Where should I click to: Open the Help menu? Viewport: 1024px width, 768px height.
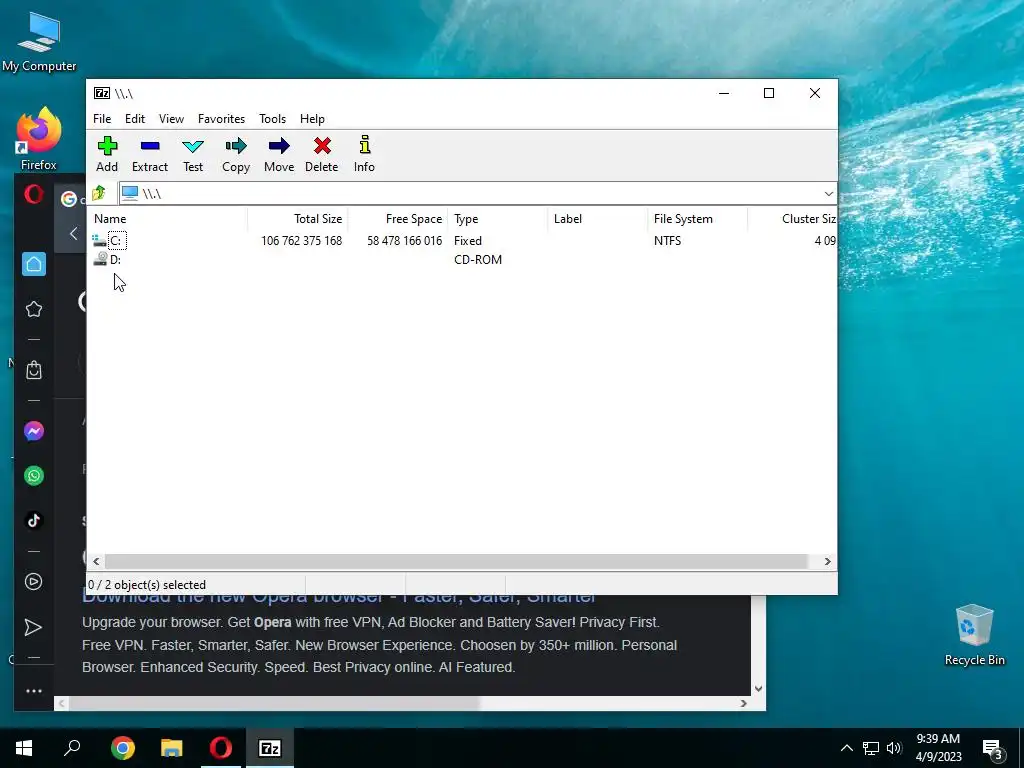click(x=312, y=119)
